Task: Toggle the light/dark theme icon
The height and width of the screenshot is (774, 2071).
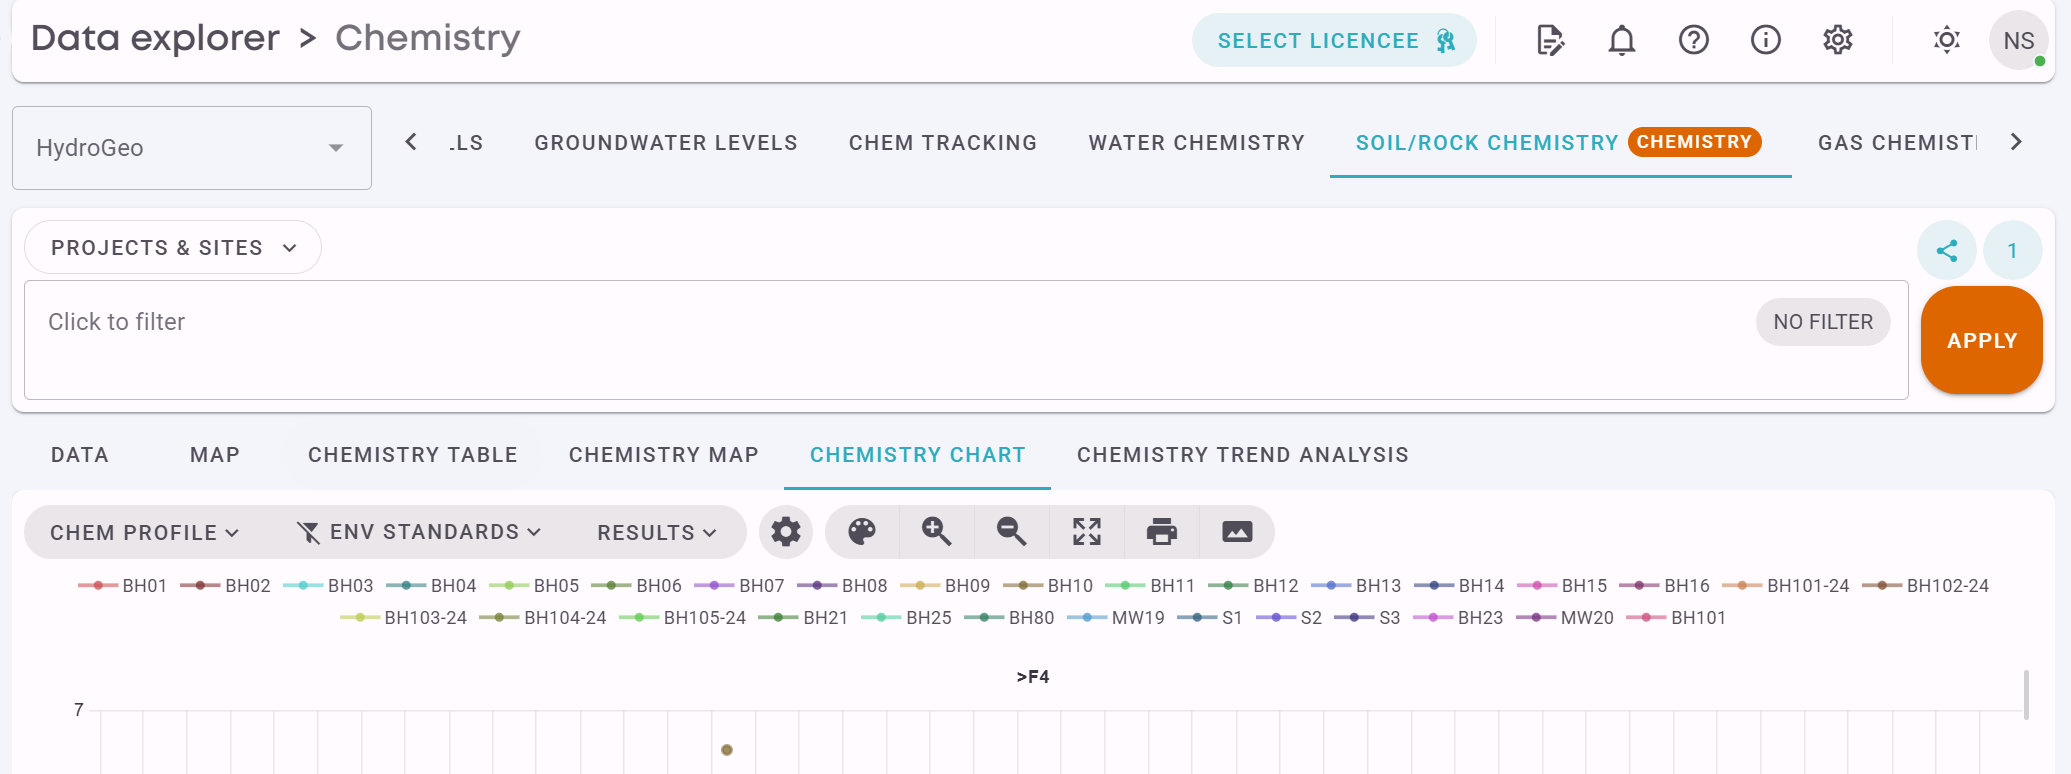Action: click(x=1946, y=40)
